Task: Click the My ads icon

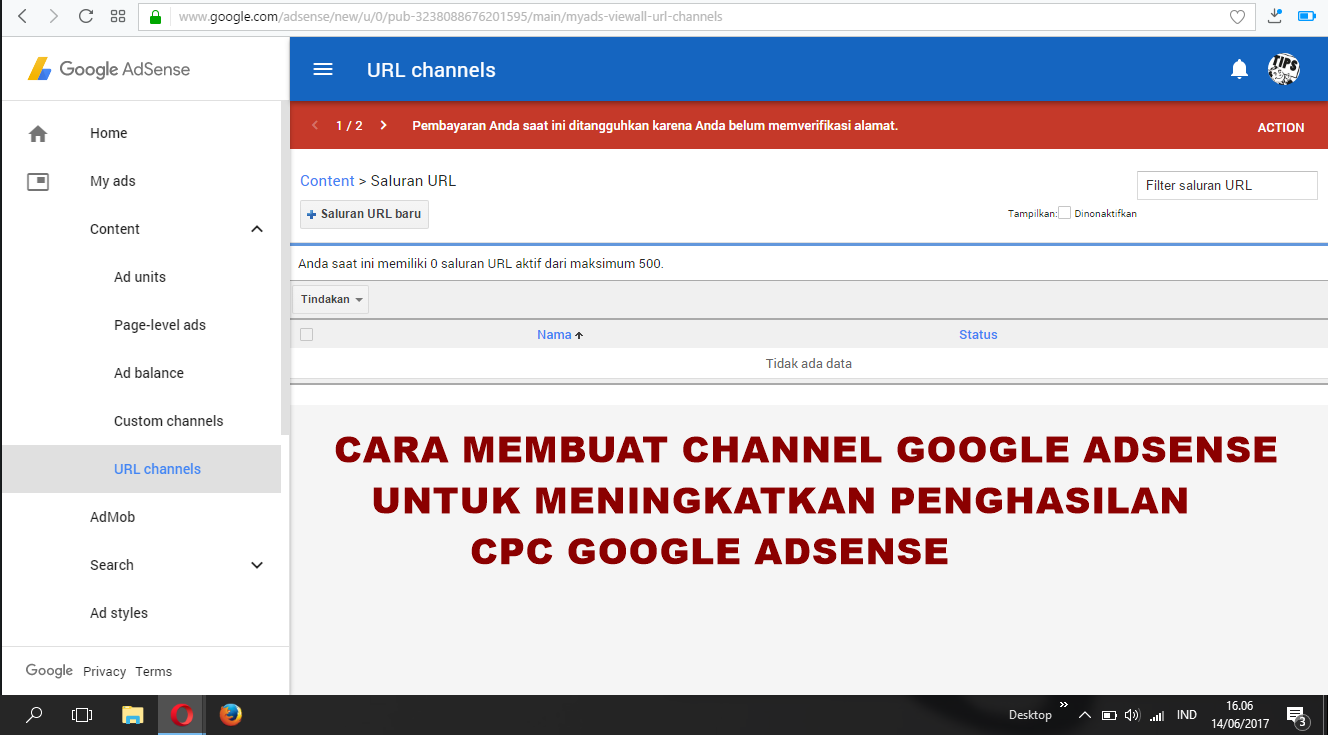Action: click(38, 181)
